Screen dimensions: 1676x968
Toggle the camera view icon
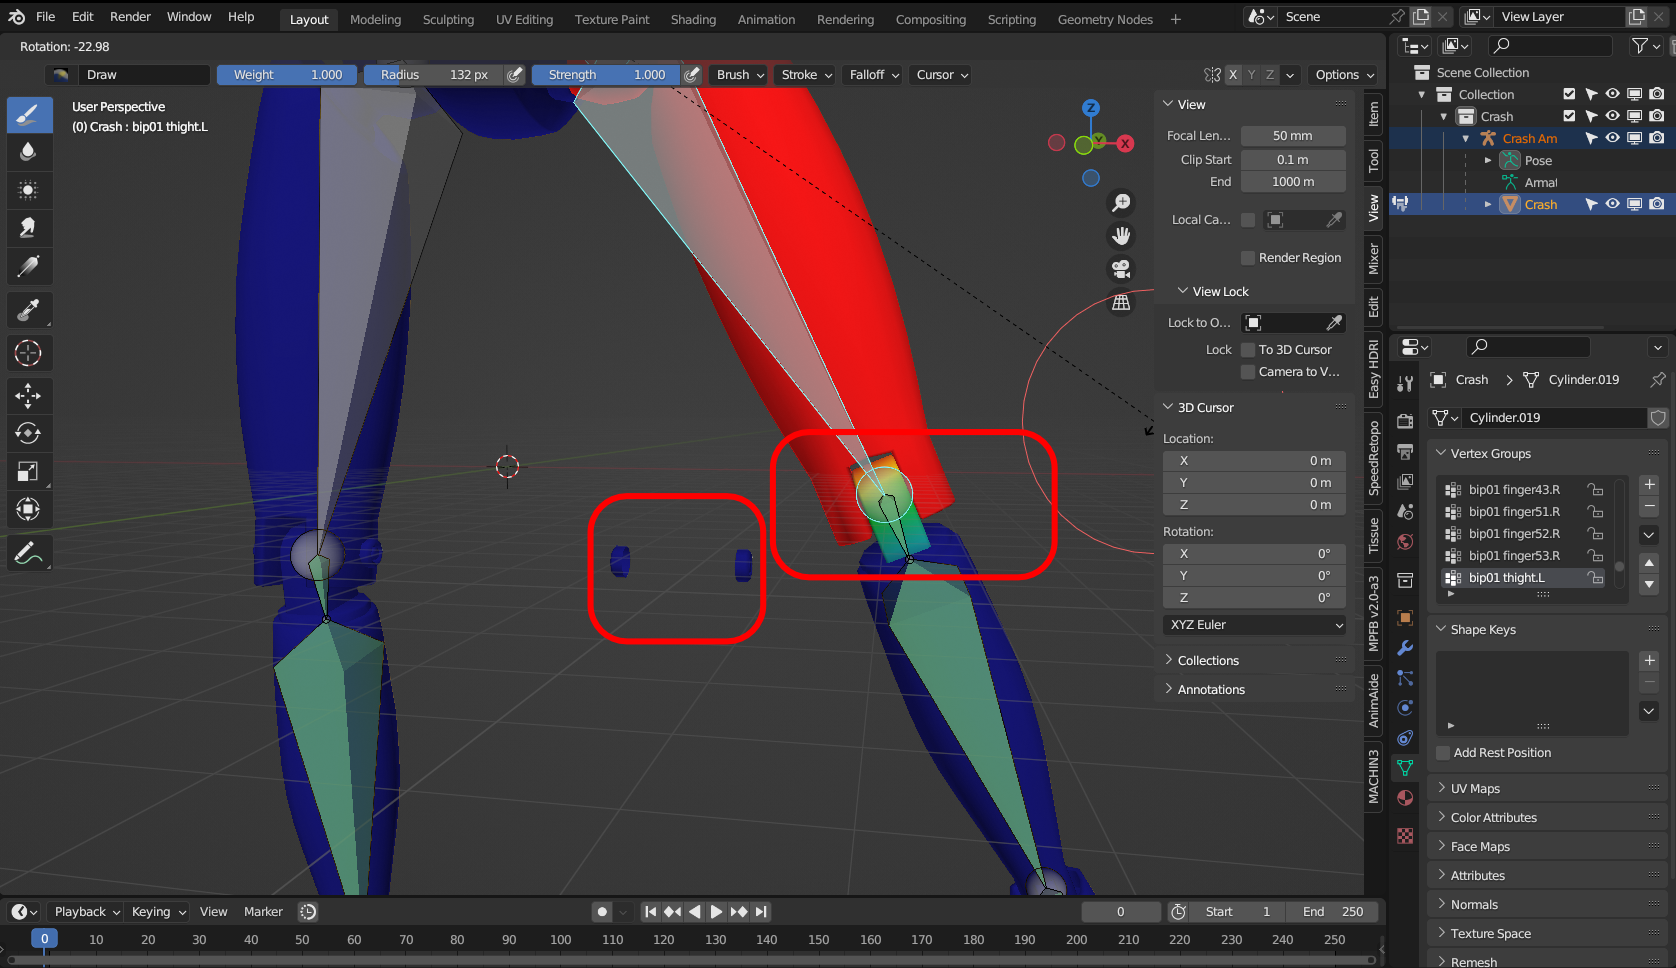pyautogui.click(x=1122, y=269)
